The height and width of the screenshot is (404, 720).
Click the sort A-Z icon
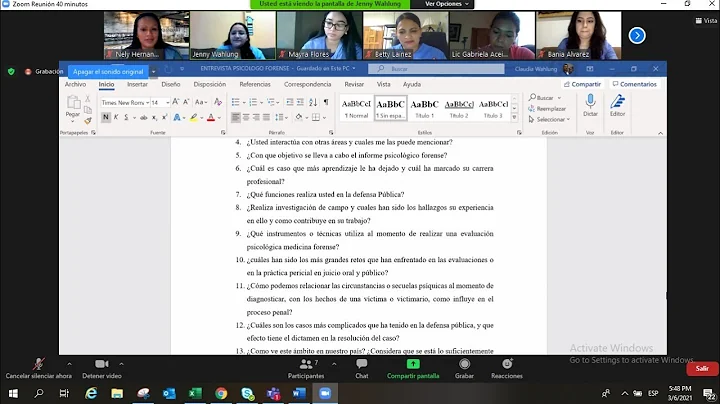[x=313, y=102]
